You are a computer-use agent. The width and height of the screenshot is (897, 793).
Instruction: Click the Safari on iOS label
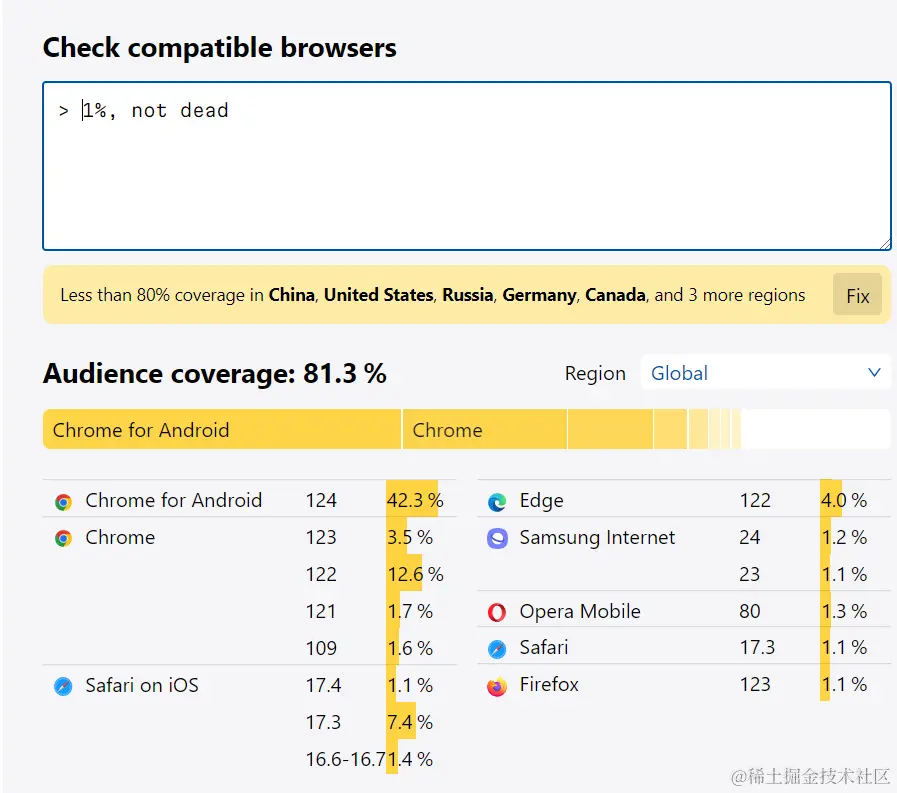tap(142, 685)
